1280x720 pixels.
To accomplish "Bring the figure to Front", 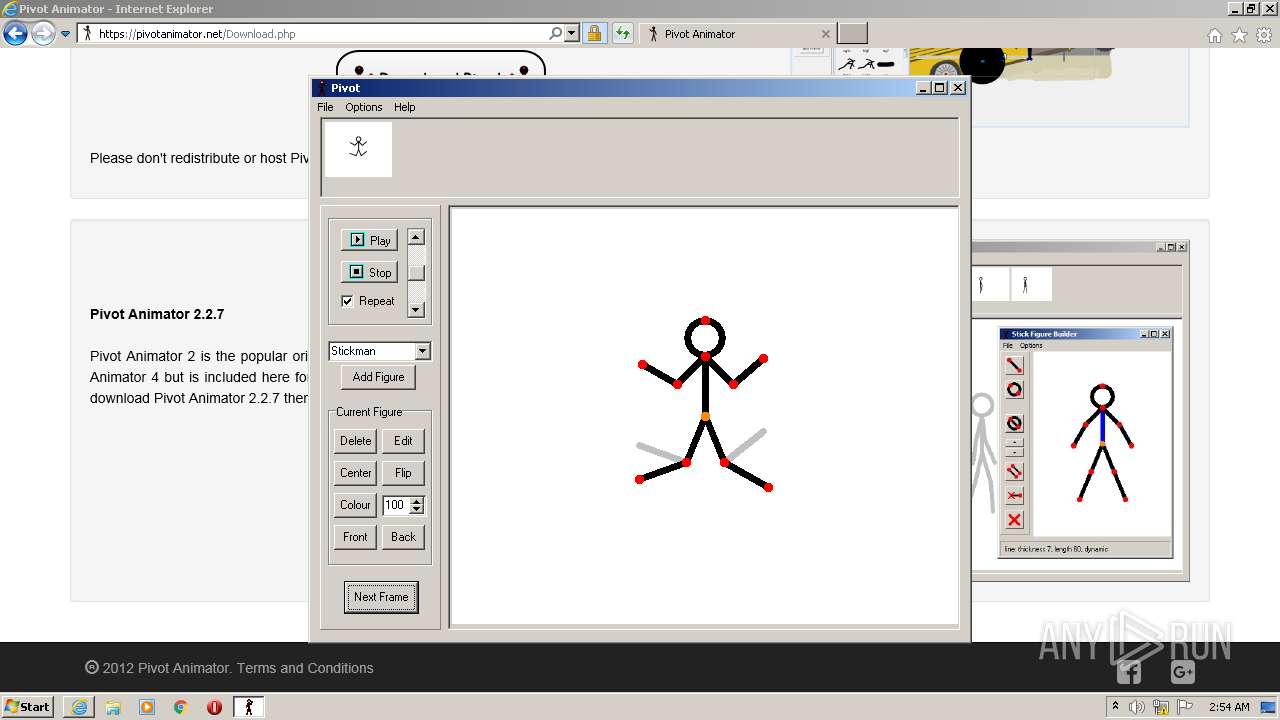I will (x=355, y=537).
